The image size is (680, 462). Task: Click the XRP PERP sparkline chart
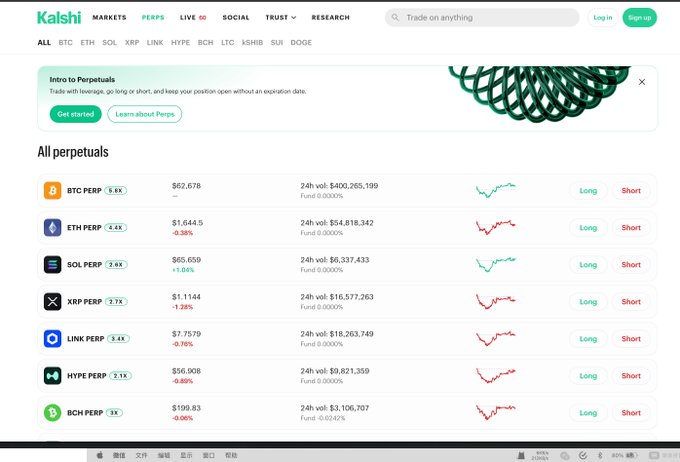[496, 301]
